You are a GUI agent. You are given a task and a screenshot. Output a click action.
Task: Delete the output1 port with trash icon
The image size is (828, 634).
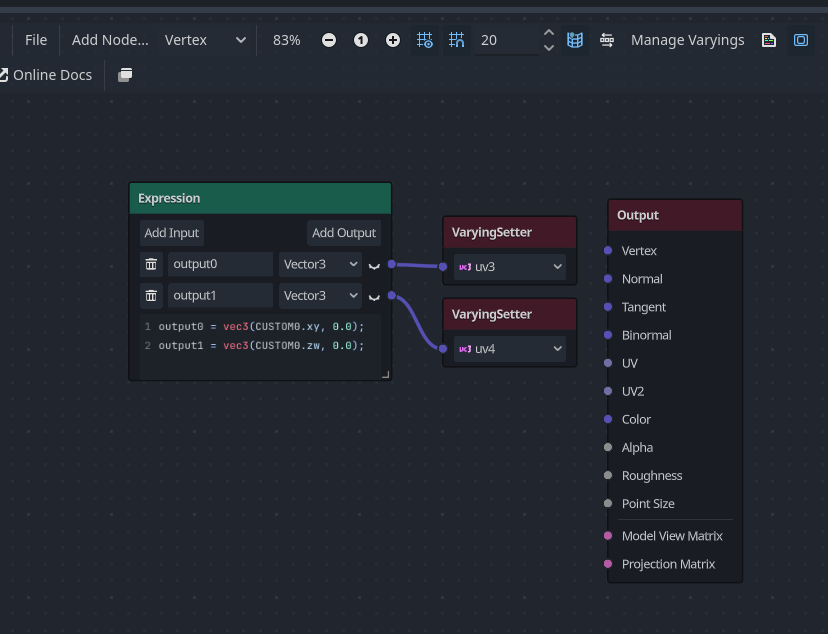(151, 296)
